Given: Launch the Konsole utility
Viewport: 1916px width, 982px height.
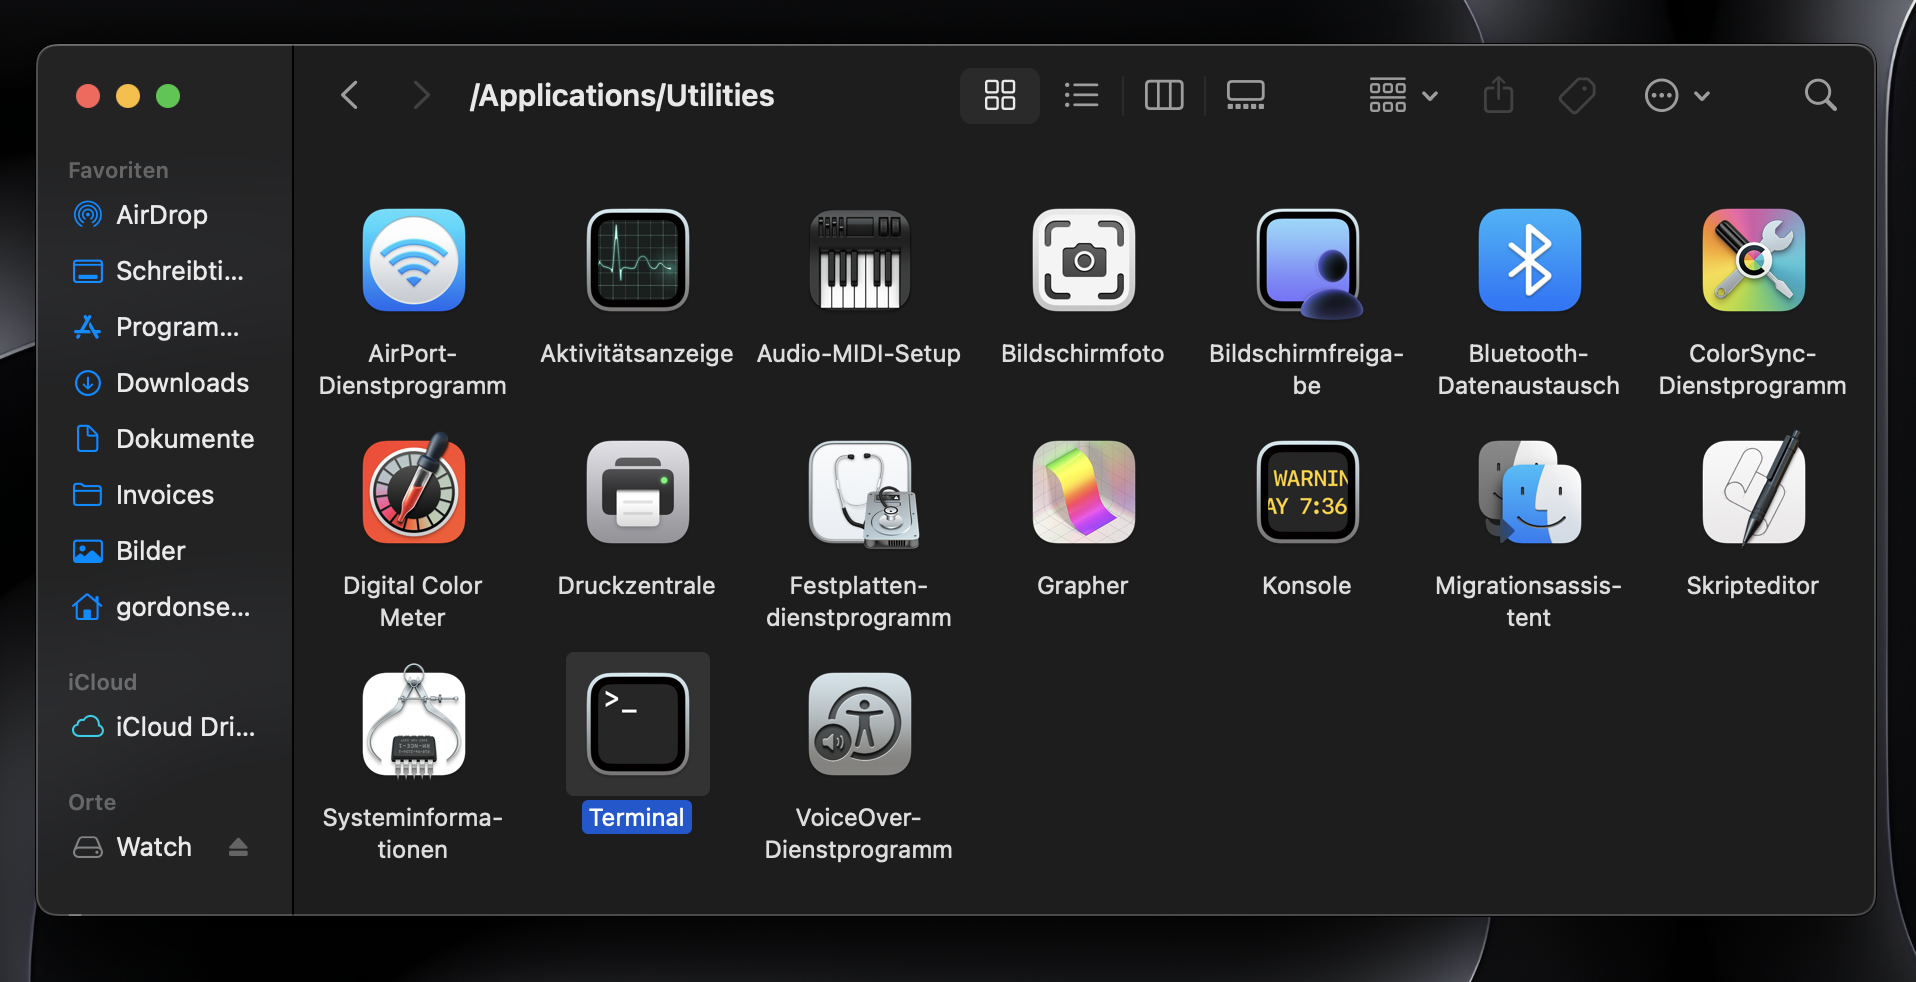Looking at the screenshot, I should (x=1306, y=492).
